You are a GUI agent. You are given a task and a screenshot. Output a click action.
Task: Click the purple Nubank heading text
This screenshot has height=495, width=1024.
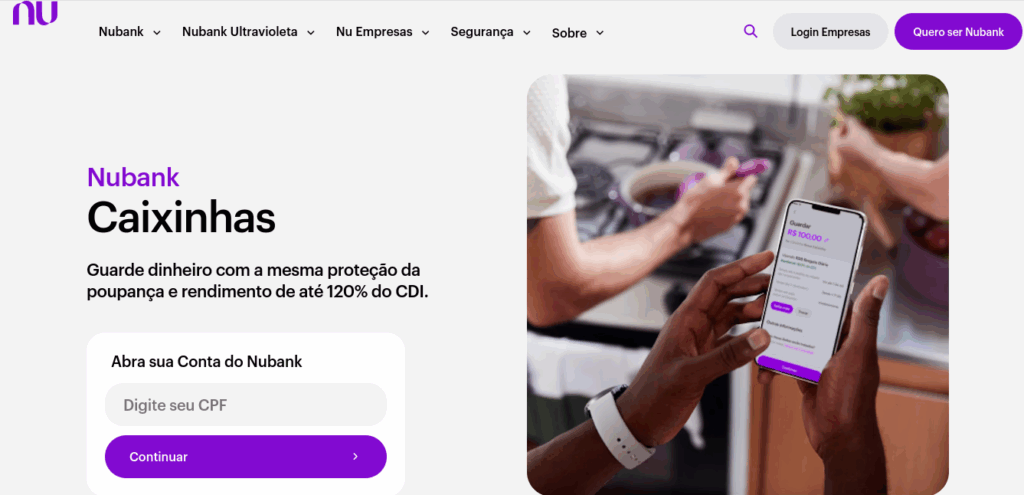coord(133,177)
